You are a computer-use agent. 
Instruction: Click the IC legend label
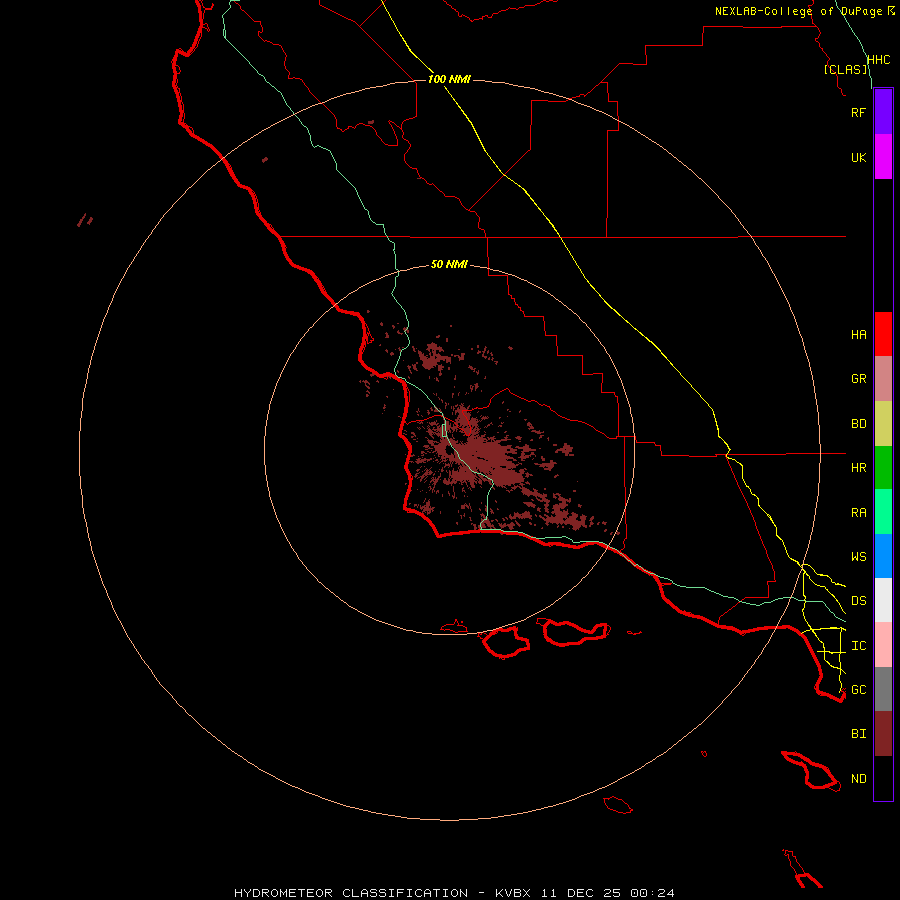coord(858,646)
